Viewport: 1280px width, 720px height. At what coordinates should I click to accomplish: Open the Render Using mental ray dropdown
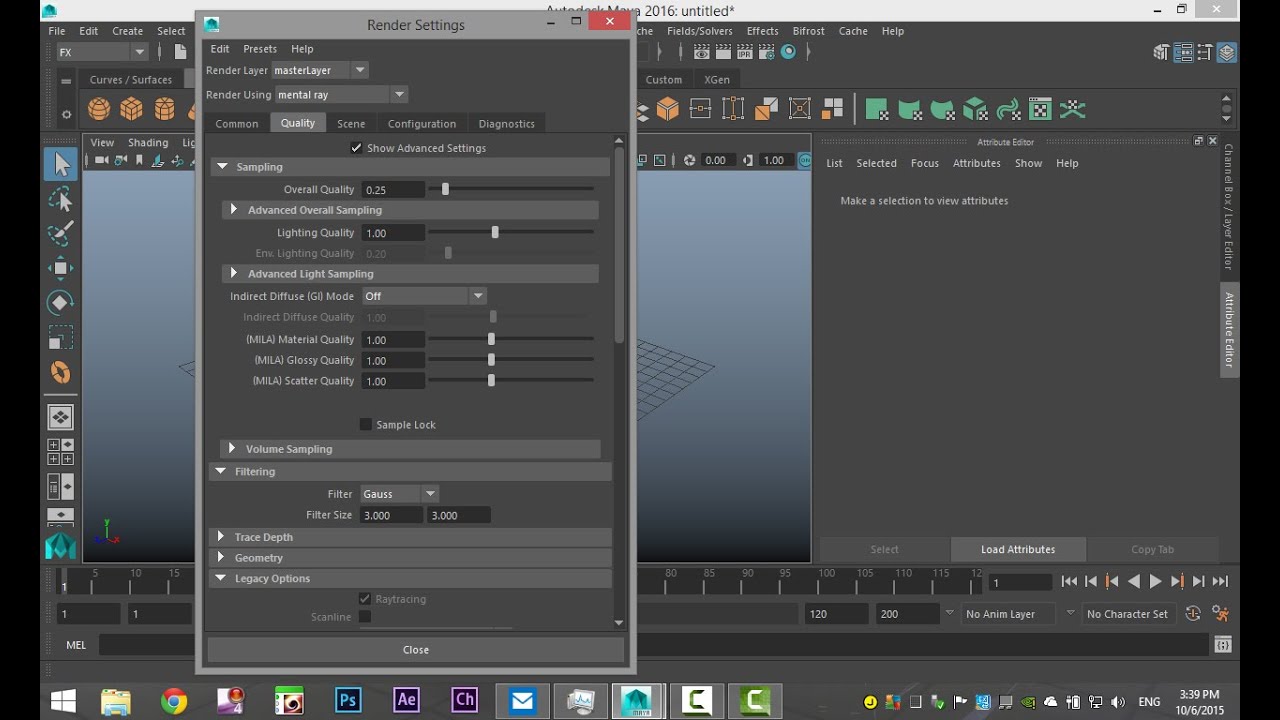click(x=341, y=95)
